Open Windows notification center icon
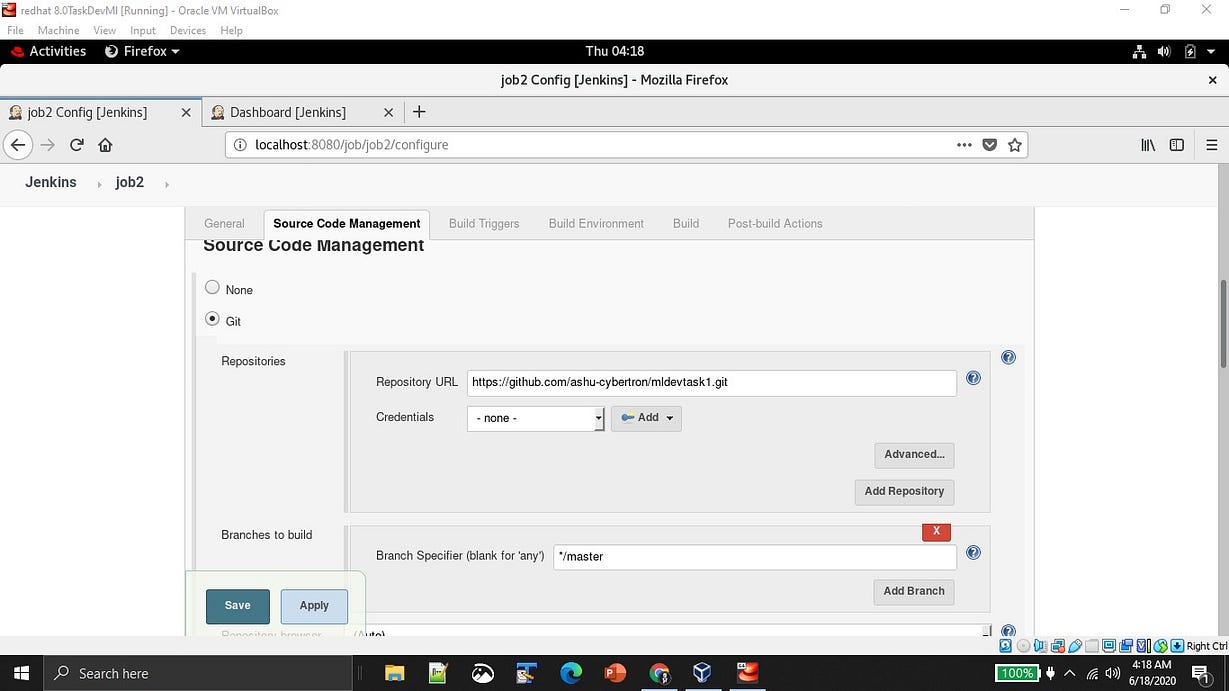This screenshot has width=1229, height=691. (x=1201, y=673)
